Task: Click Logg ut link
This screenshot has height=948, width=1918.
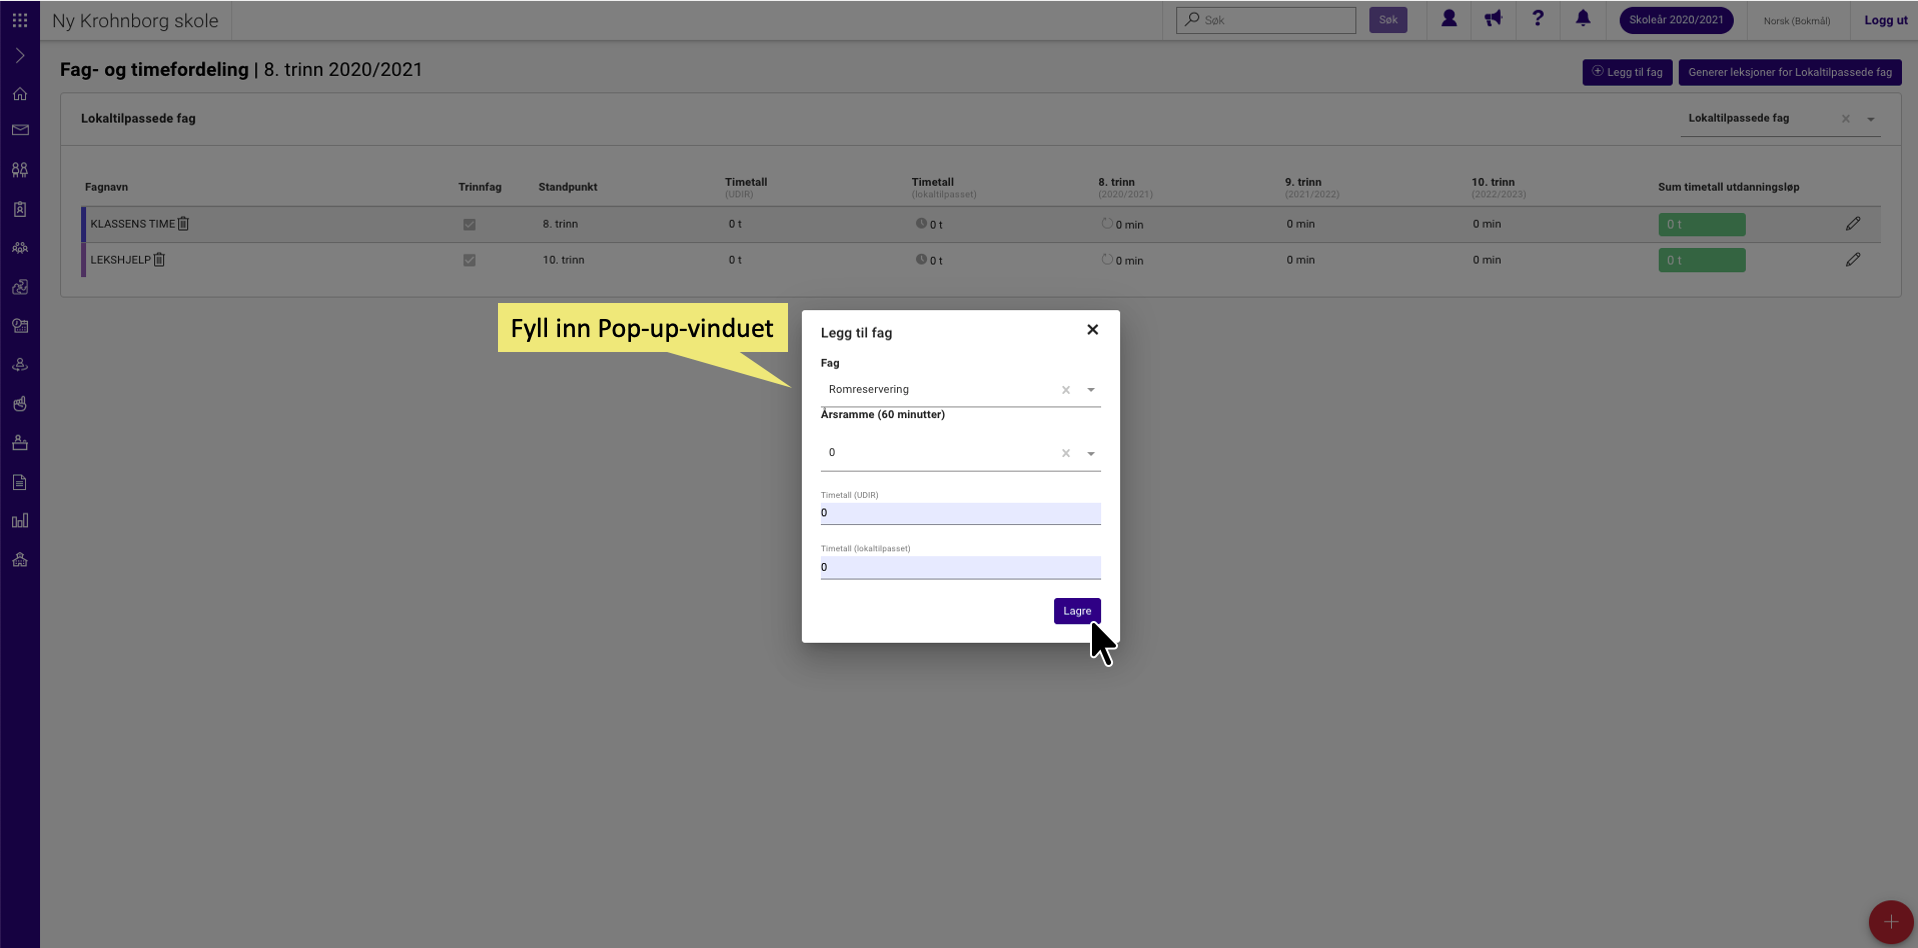Action: coord(1886,20)
